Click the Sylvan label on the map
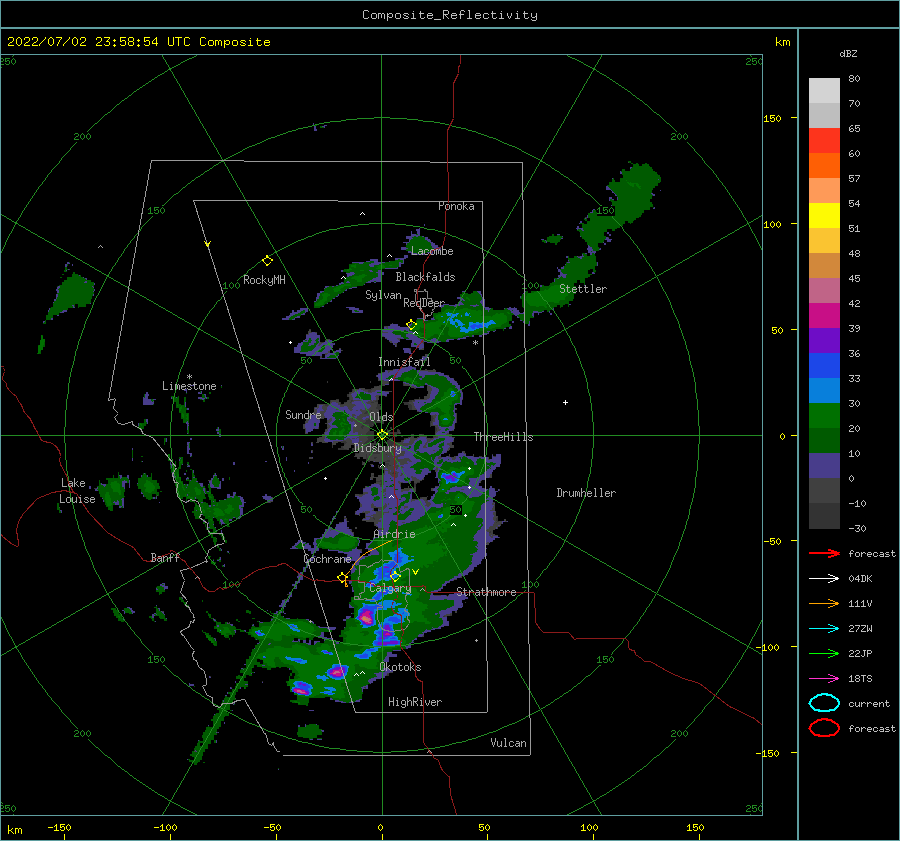900x841 pixels. click(383, 295)
